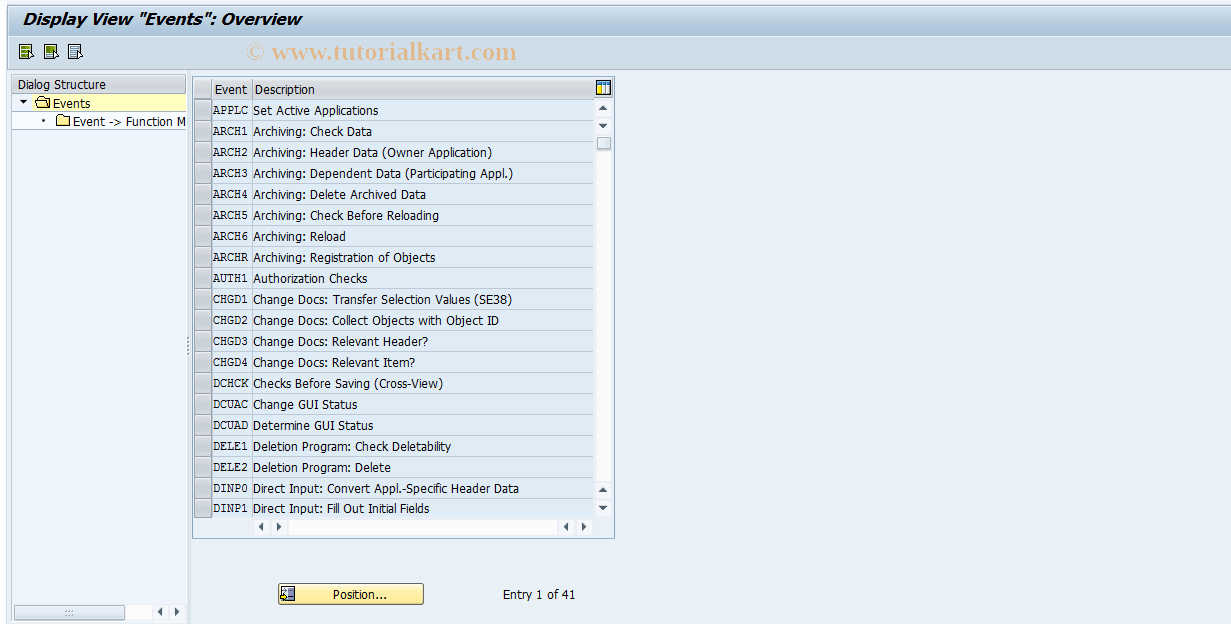Click 'Archiving: Header Data (Owner Application)' cell
The height and width of the screenshot is (624, 1231).
click(x=423, y=152)
